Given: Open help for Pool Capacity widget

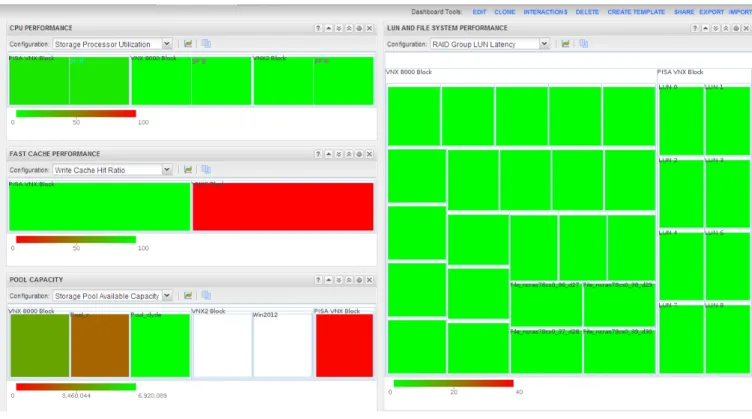Looking at the screenshot, I should coord(318,280).
